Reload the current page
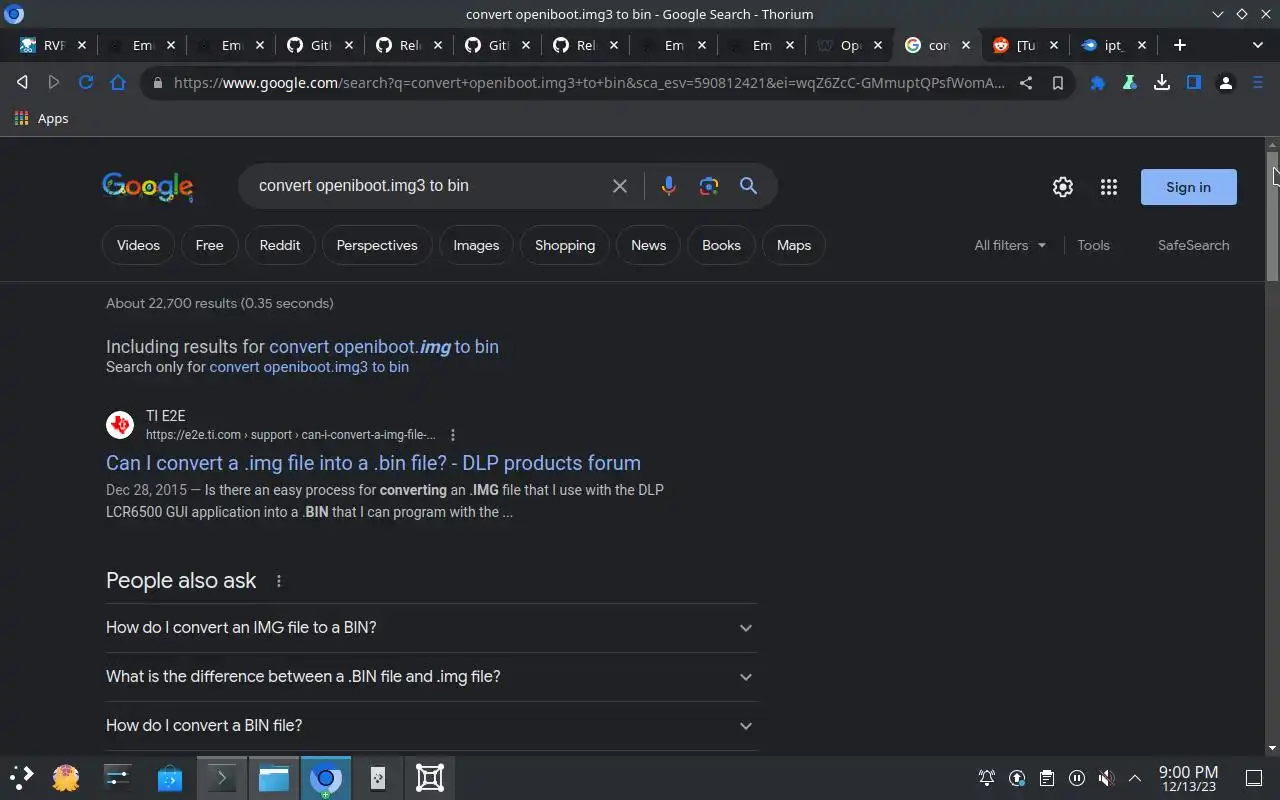The width and height of the screenshot is (1280, 800). (x=86, y=83)
